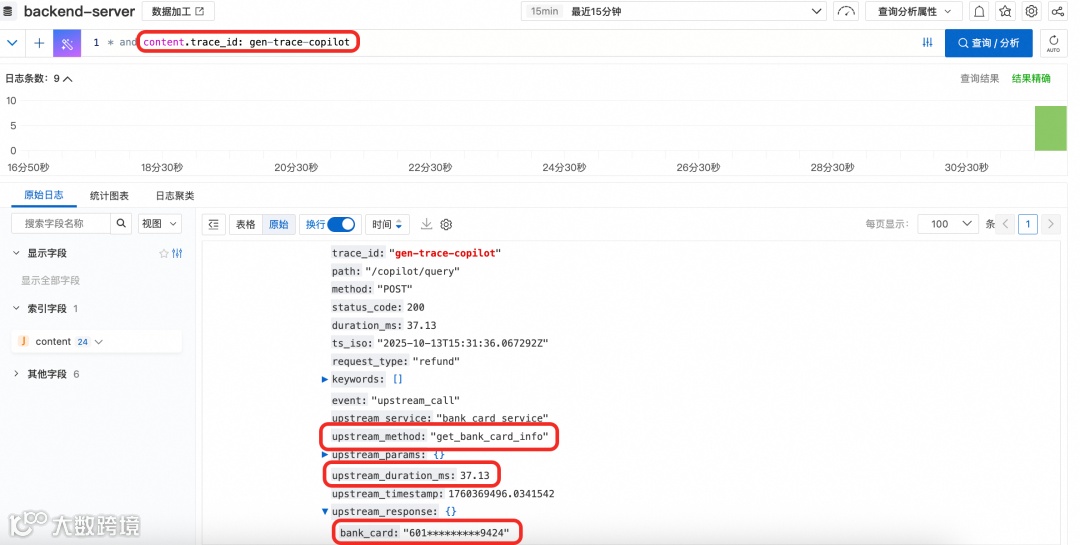The height and width of the screenshot is (545, 1080).
Task: Collapse the query history chevron
Action: (12, 43)
